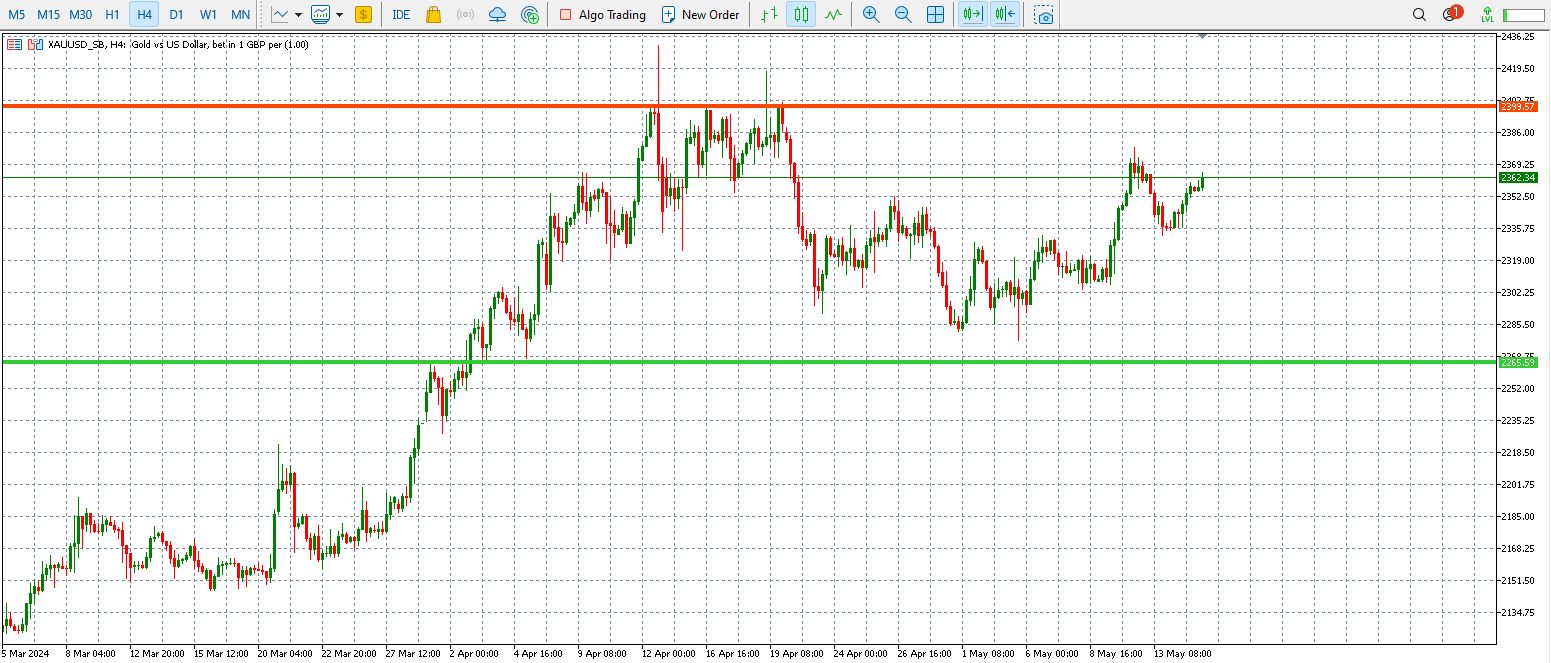1551x663 pixels.
Task: Click the chart shift triangle marker
Action: coord(1202,36)
